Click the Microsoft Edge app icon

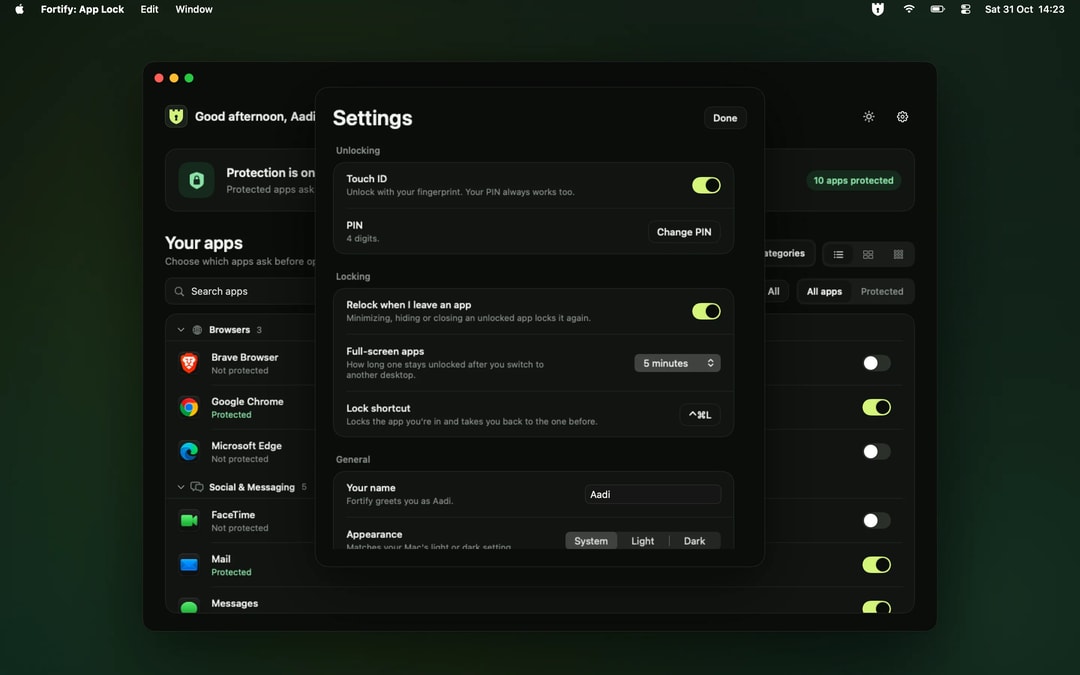pyautogui.click(x=189, y=451)
